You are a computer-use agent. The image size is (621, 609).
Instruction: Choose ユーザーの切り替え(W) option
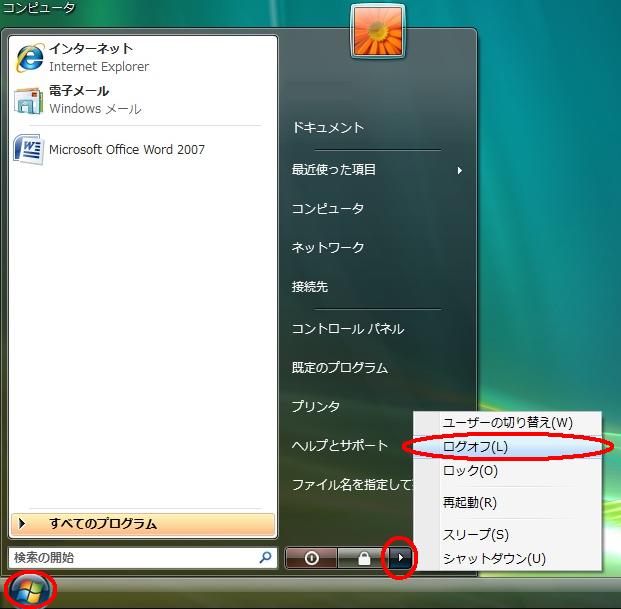click(507, 423)
